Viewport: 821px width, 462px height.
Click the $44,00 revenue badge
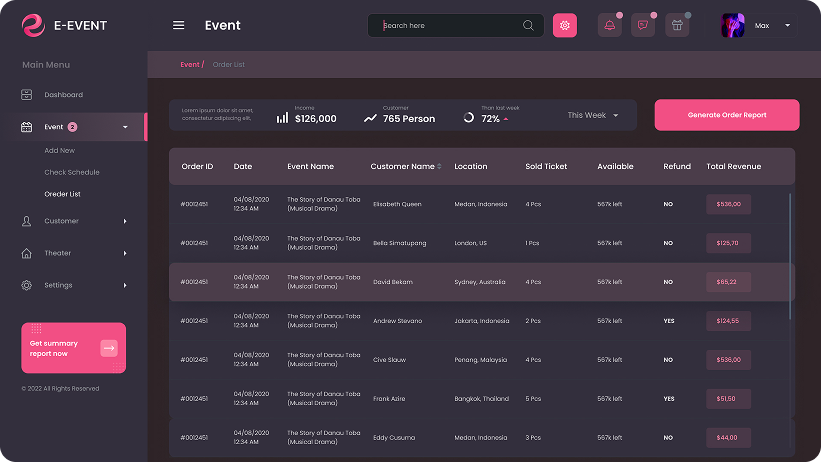point(728,437)
